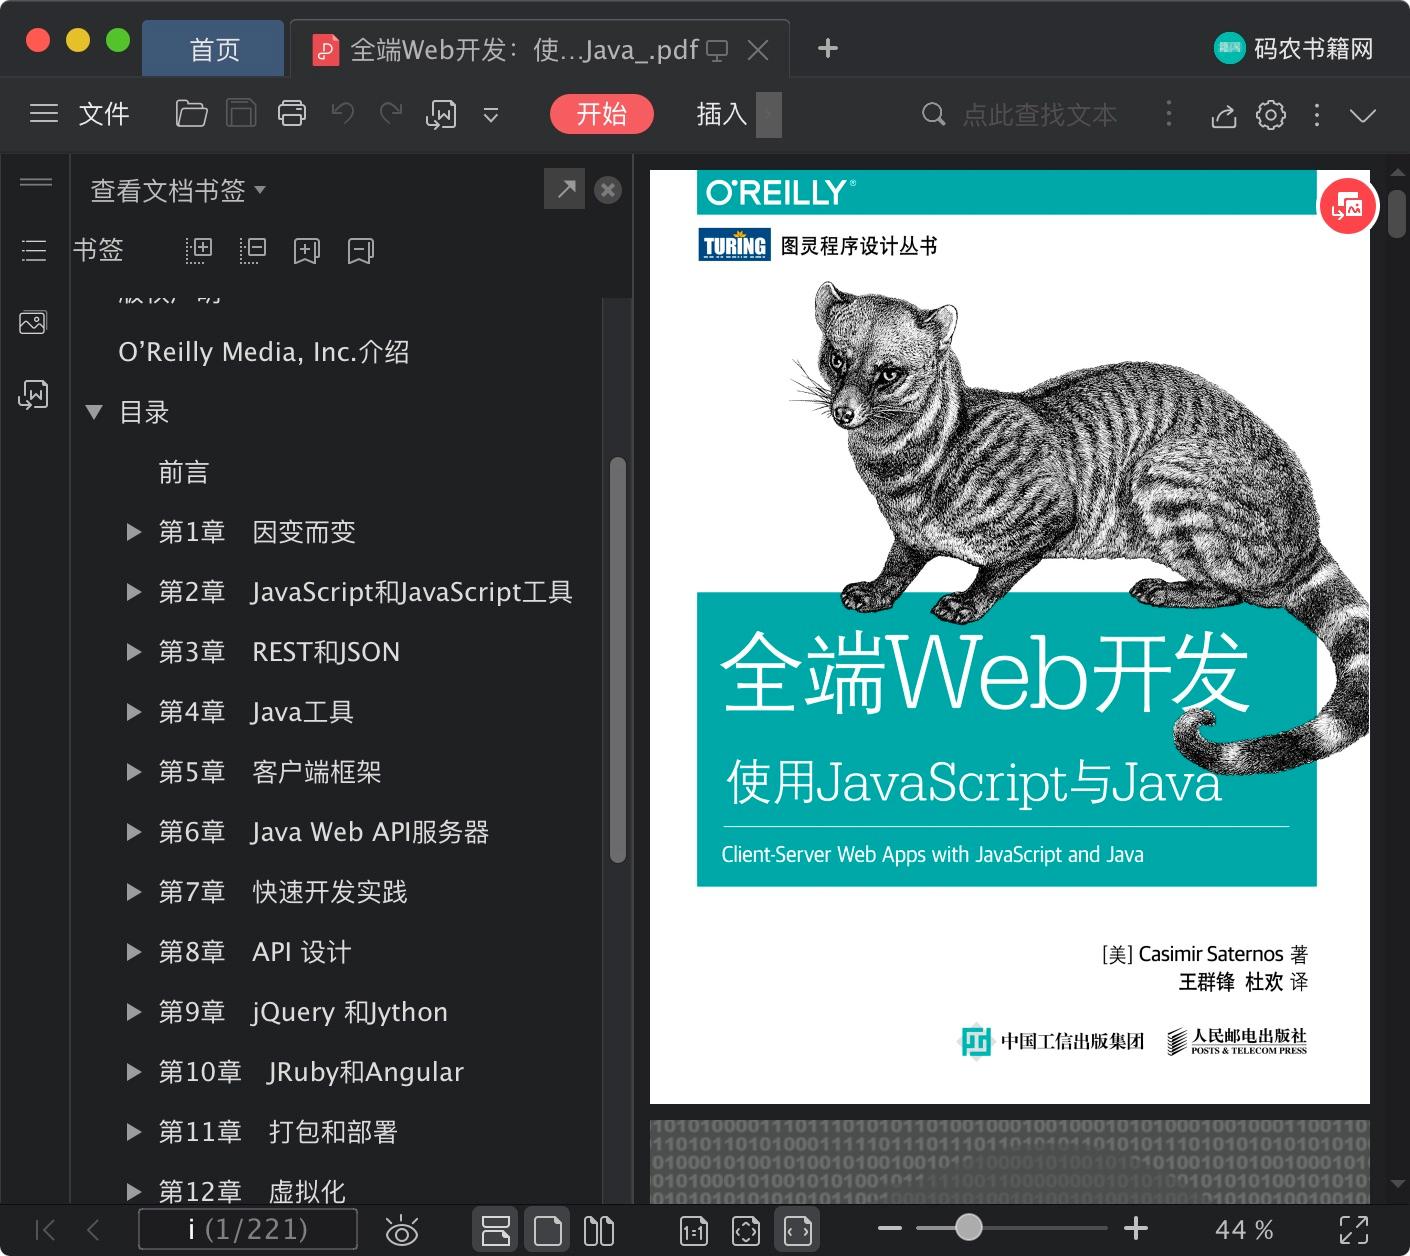Viewport: 1410px width, 1256px height.
Task: Select bookmark 第10章 JRuby和Angular
Action: [311, 1072]
